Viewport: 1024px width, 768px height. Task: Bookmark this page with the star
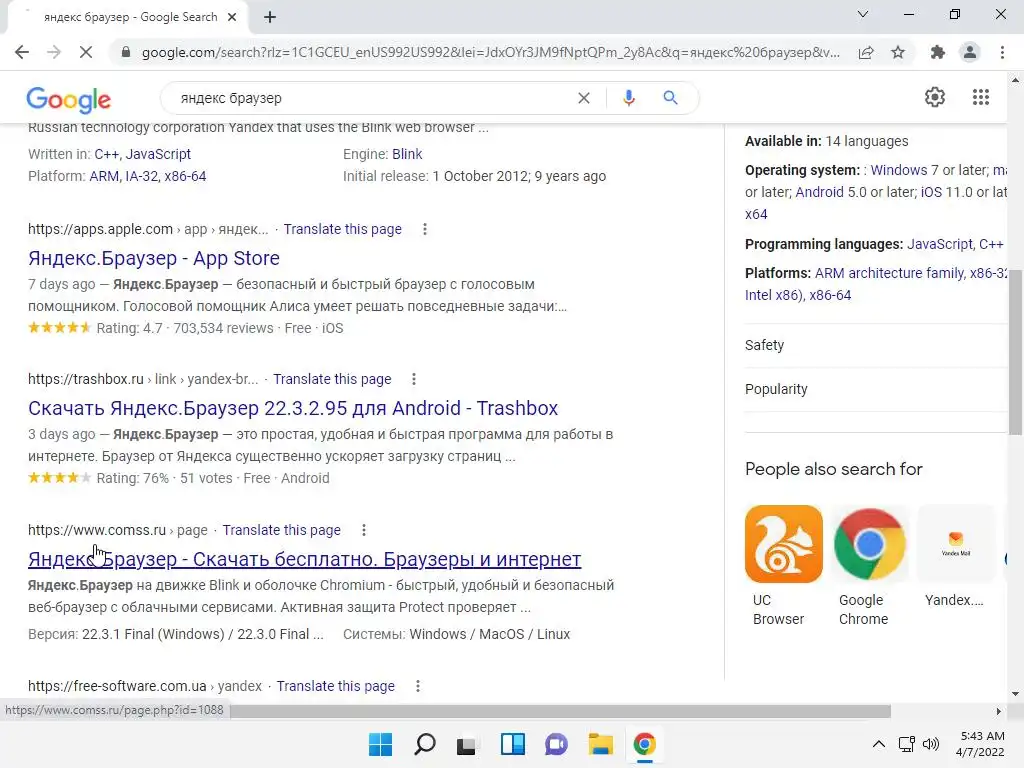click(898, 52)
